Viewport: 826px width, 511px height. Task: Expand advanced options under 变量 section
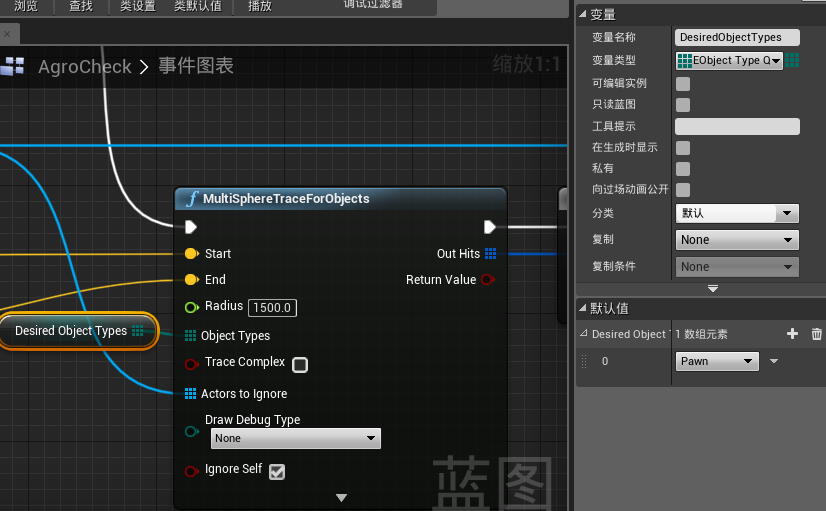[x=713, y=289]
